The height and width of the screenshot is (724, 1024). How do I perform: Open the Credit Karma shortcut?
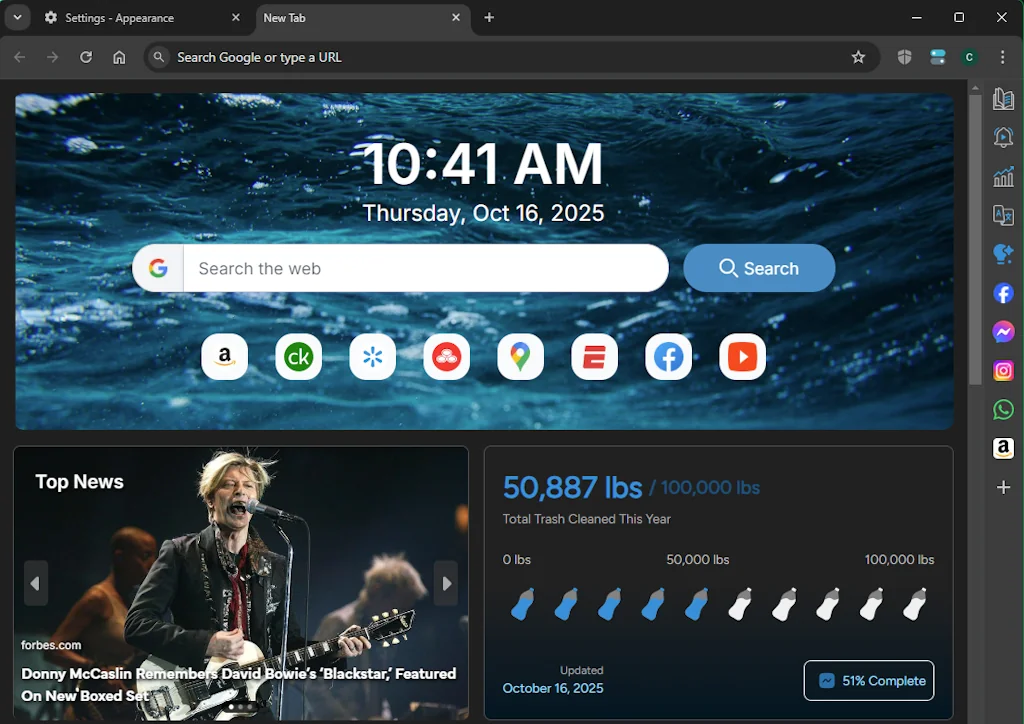pyautogui.click(x=298, y=357)
